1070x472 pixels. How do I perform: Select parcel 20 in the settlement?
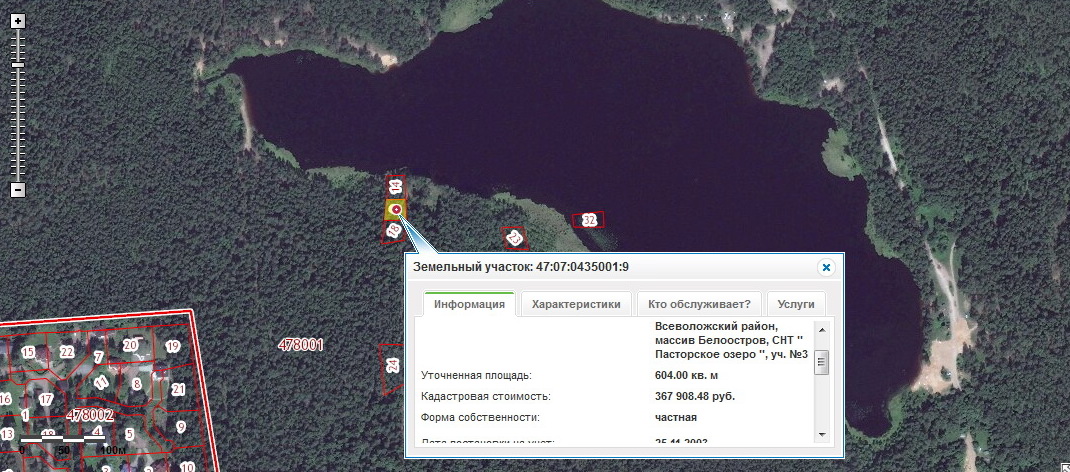[130, 345]
